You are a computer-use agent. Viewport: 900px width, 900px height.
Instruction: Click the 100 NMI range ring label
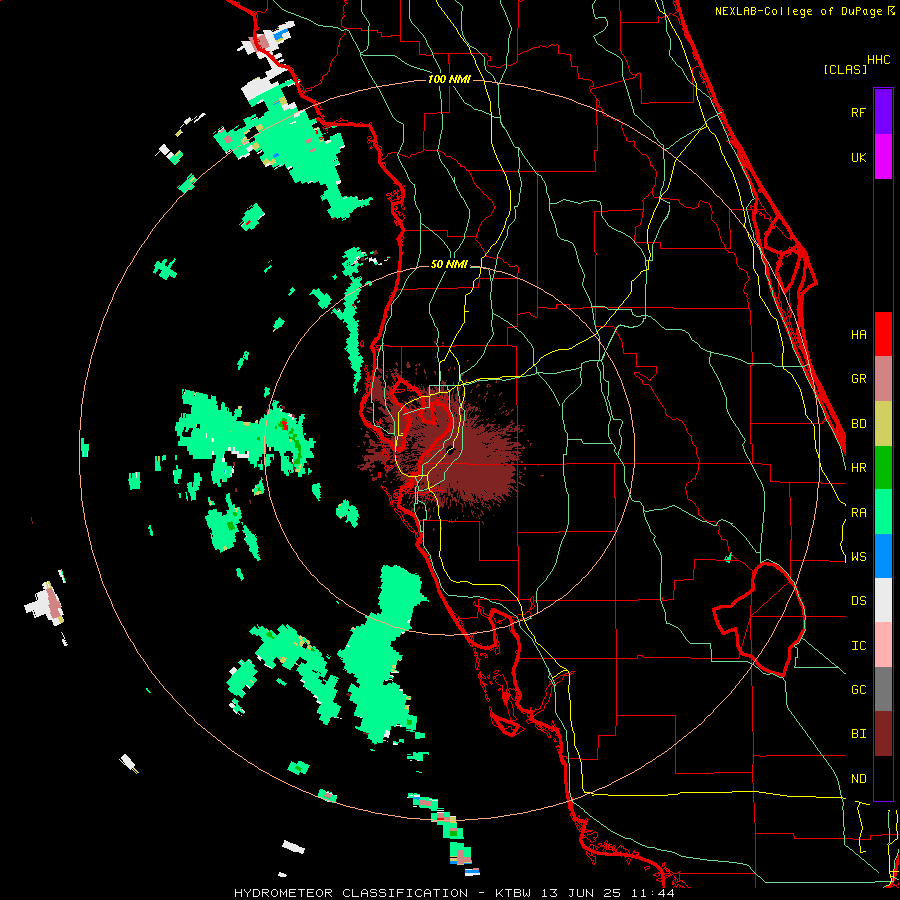pyautogui.click(x=449, y=79)
